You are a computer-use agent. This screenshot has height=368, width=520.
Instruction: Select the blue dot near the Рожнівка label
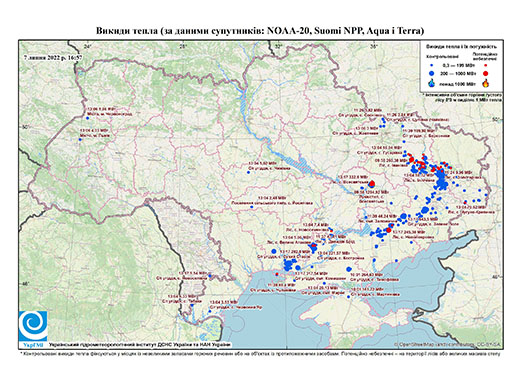(252, 207)
